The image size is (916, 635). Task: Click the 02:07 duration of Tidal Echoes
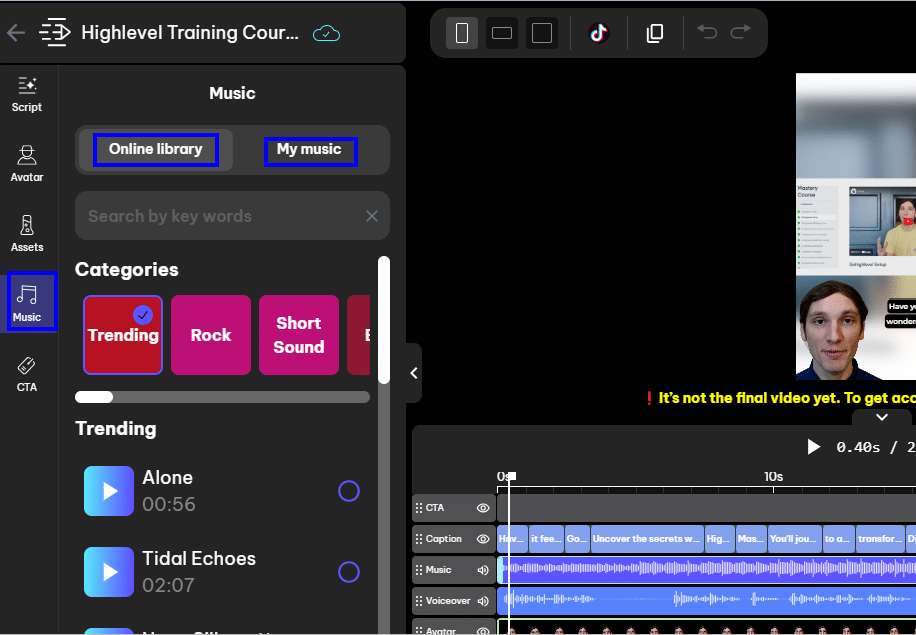point(168,585)
